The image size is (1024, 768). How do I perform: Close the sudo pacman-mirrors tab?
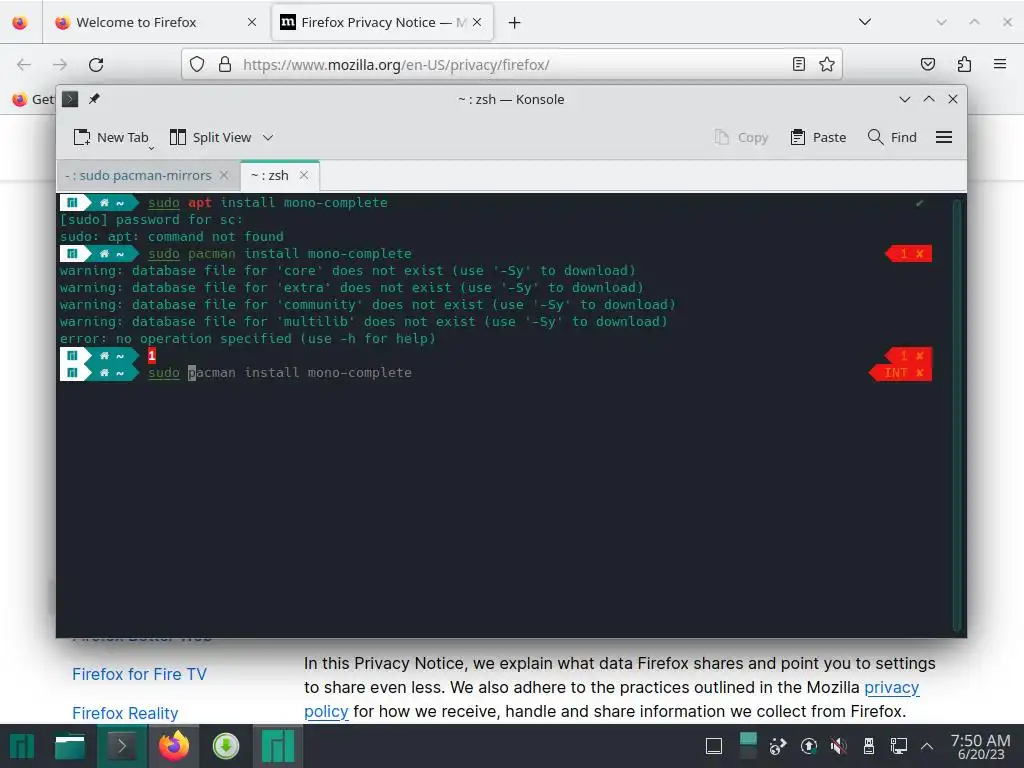coord(224,175)
